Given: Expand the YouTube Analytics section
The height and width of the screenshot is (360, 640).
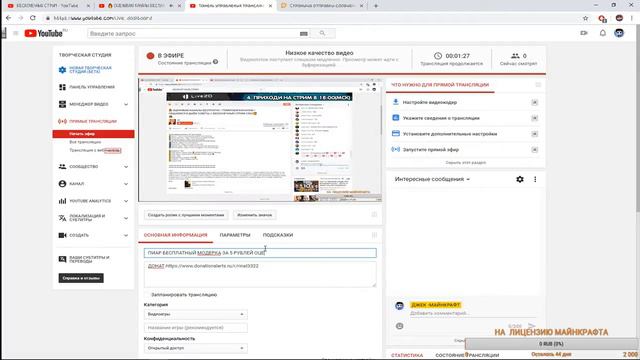Looking at the screenshot, I should (x=126, y=201).
